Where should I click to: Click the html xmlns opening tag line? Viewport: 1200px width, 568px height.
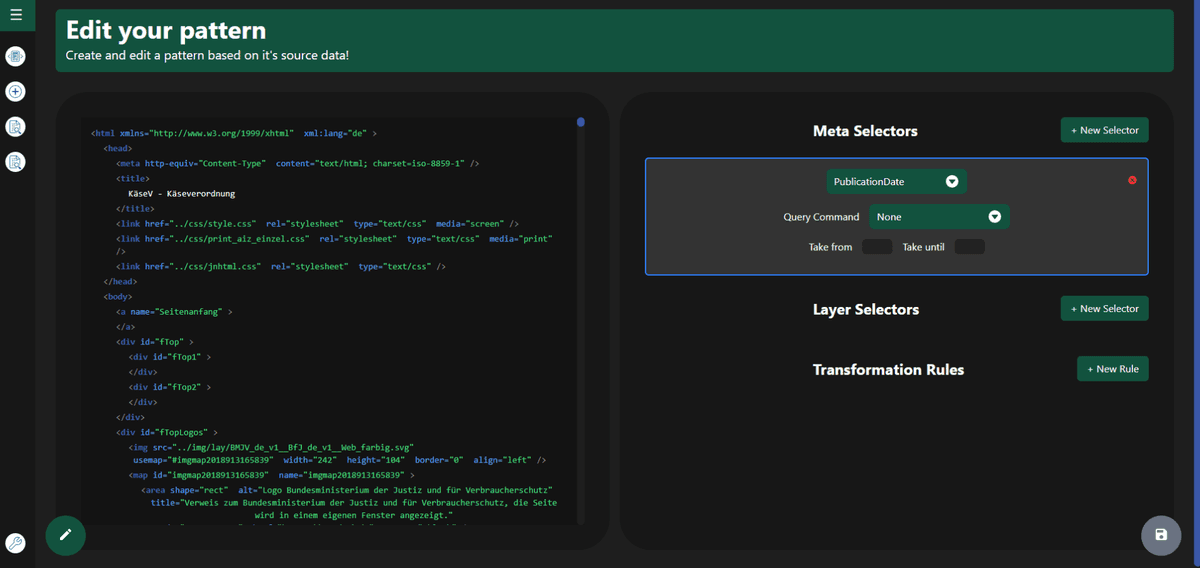[234, 133]
